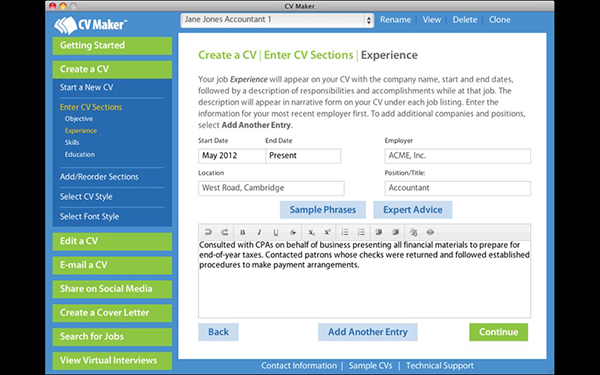Viewport: 600px width, 375px height.
Task: Open Sample CVs footer link
Action: coord(370,366)
